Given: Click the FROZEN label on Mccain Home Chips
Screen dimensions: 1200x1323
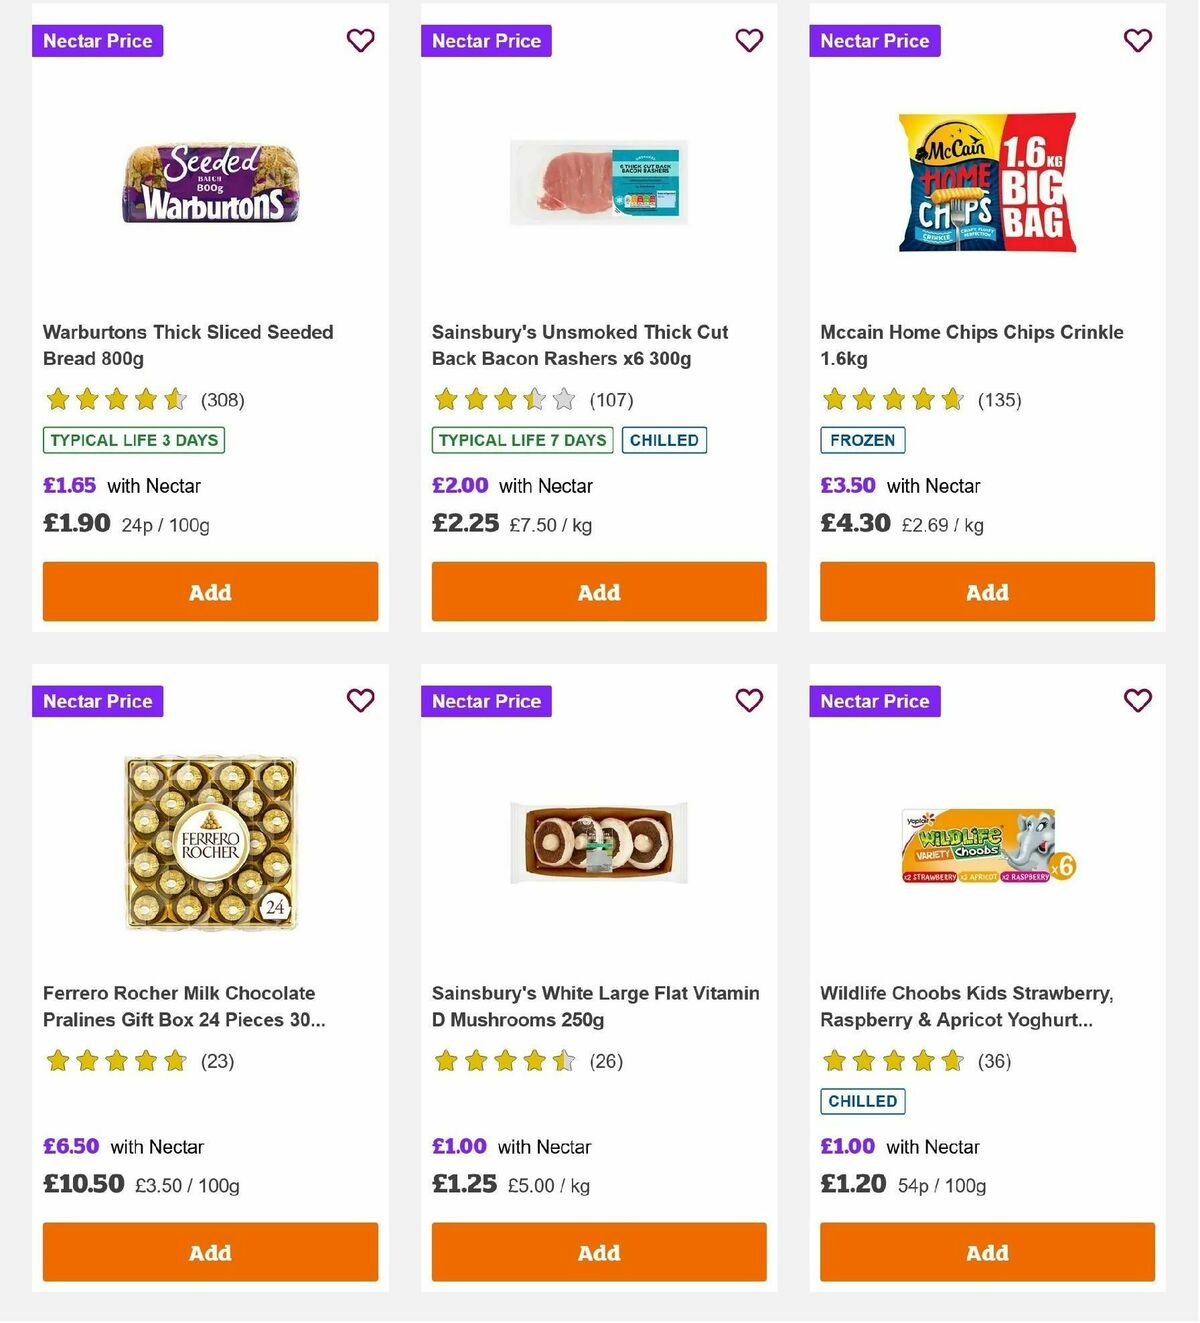Looking at the screenshot, I should point(862,440).
